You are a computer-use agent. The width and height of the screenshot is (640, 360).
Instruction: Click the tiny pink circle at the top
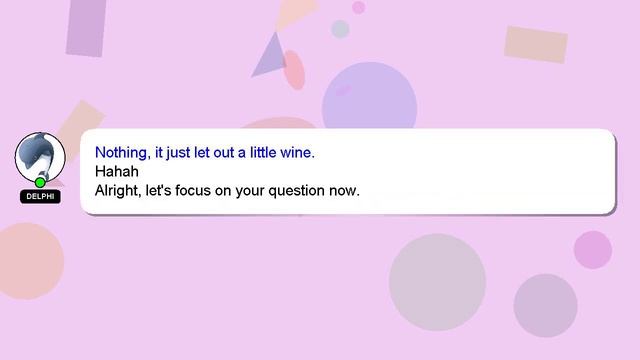358,7
